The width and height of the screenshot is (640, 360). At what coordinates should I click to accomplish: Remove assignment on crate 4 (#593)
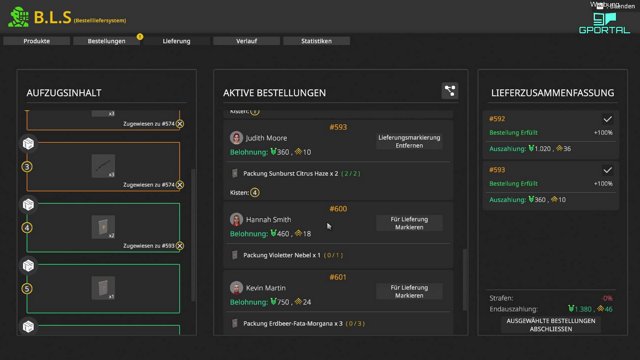point(180,246)
